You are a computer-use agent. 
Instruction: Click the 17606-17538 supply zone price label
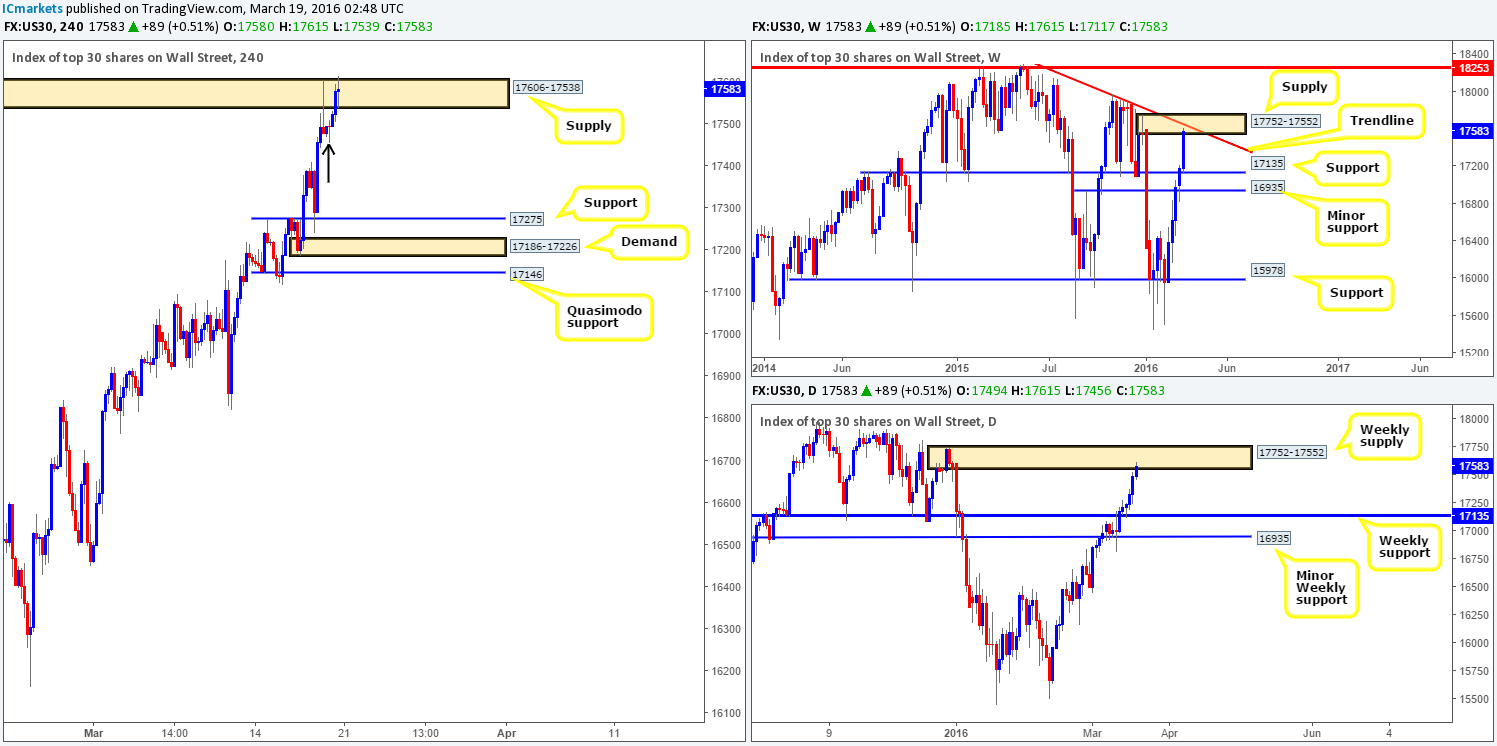pos(547,87)
